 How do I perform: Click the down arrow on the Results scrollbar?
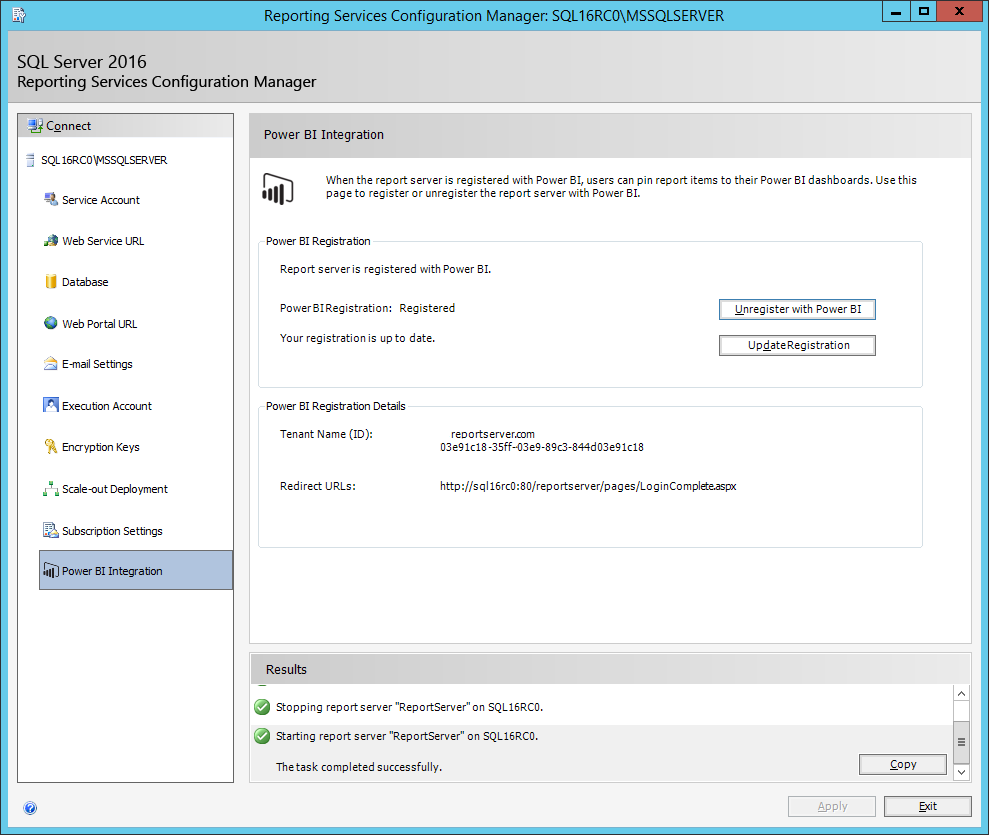[x=961, y=772]
